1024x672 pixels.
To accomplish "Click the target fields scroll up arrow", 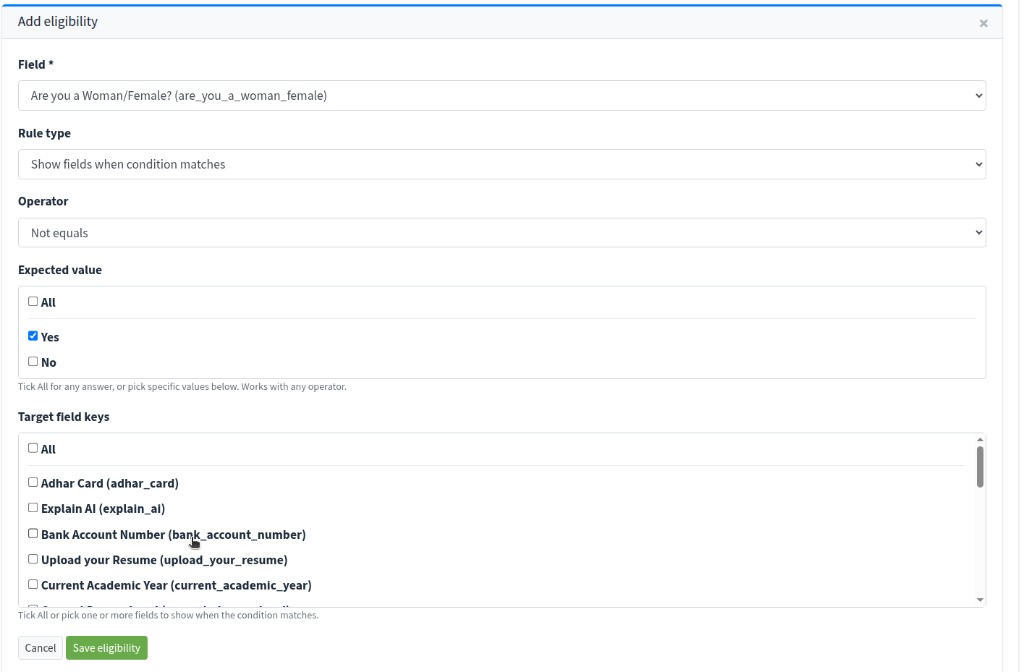I will tap(980, 440).
